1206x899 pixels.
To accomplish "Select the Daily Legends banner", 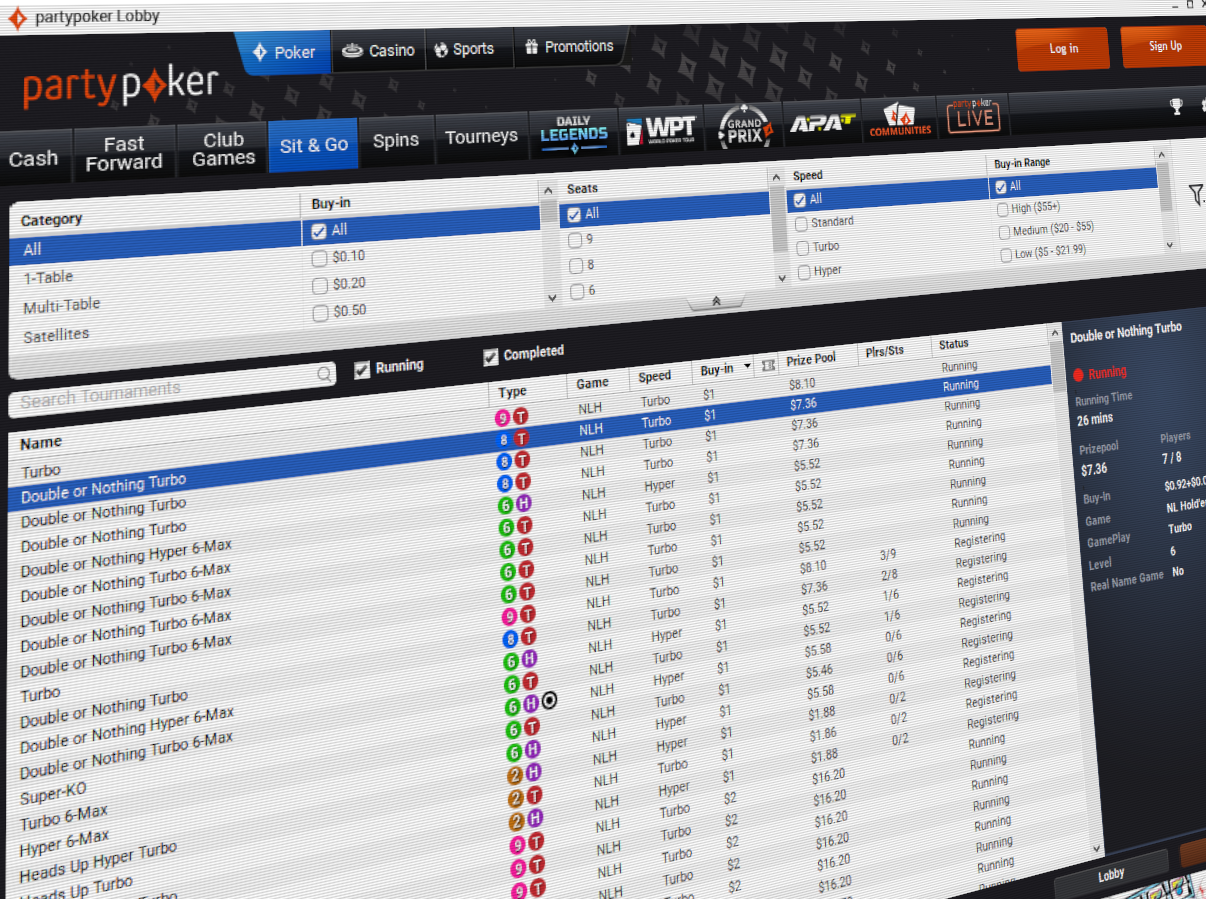I will click(x=574, y=131).
